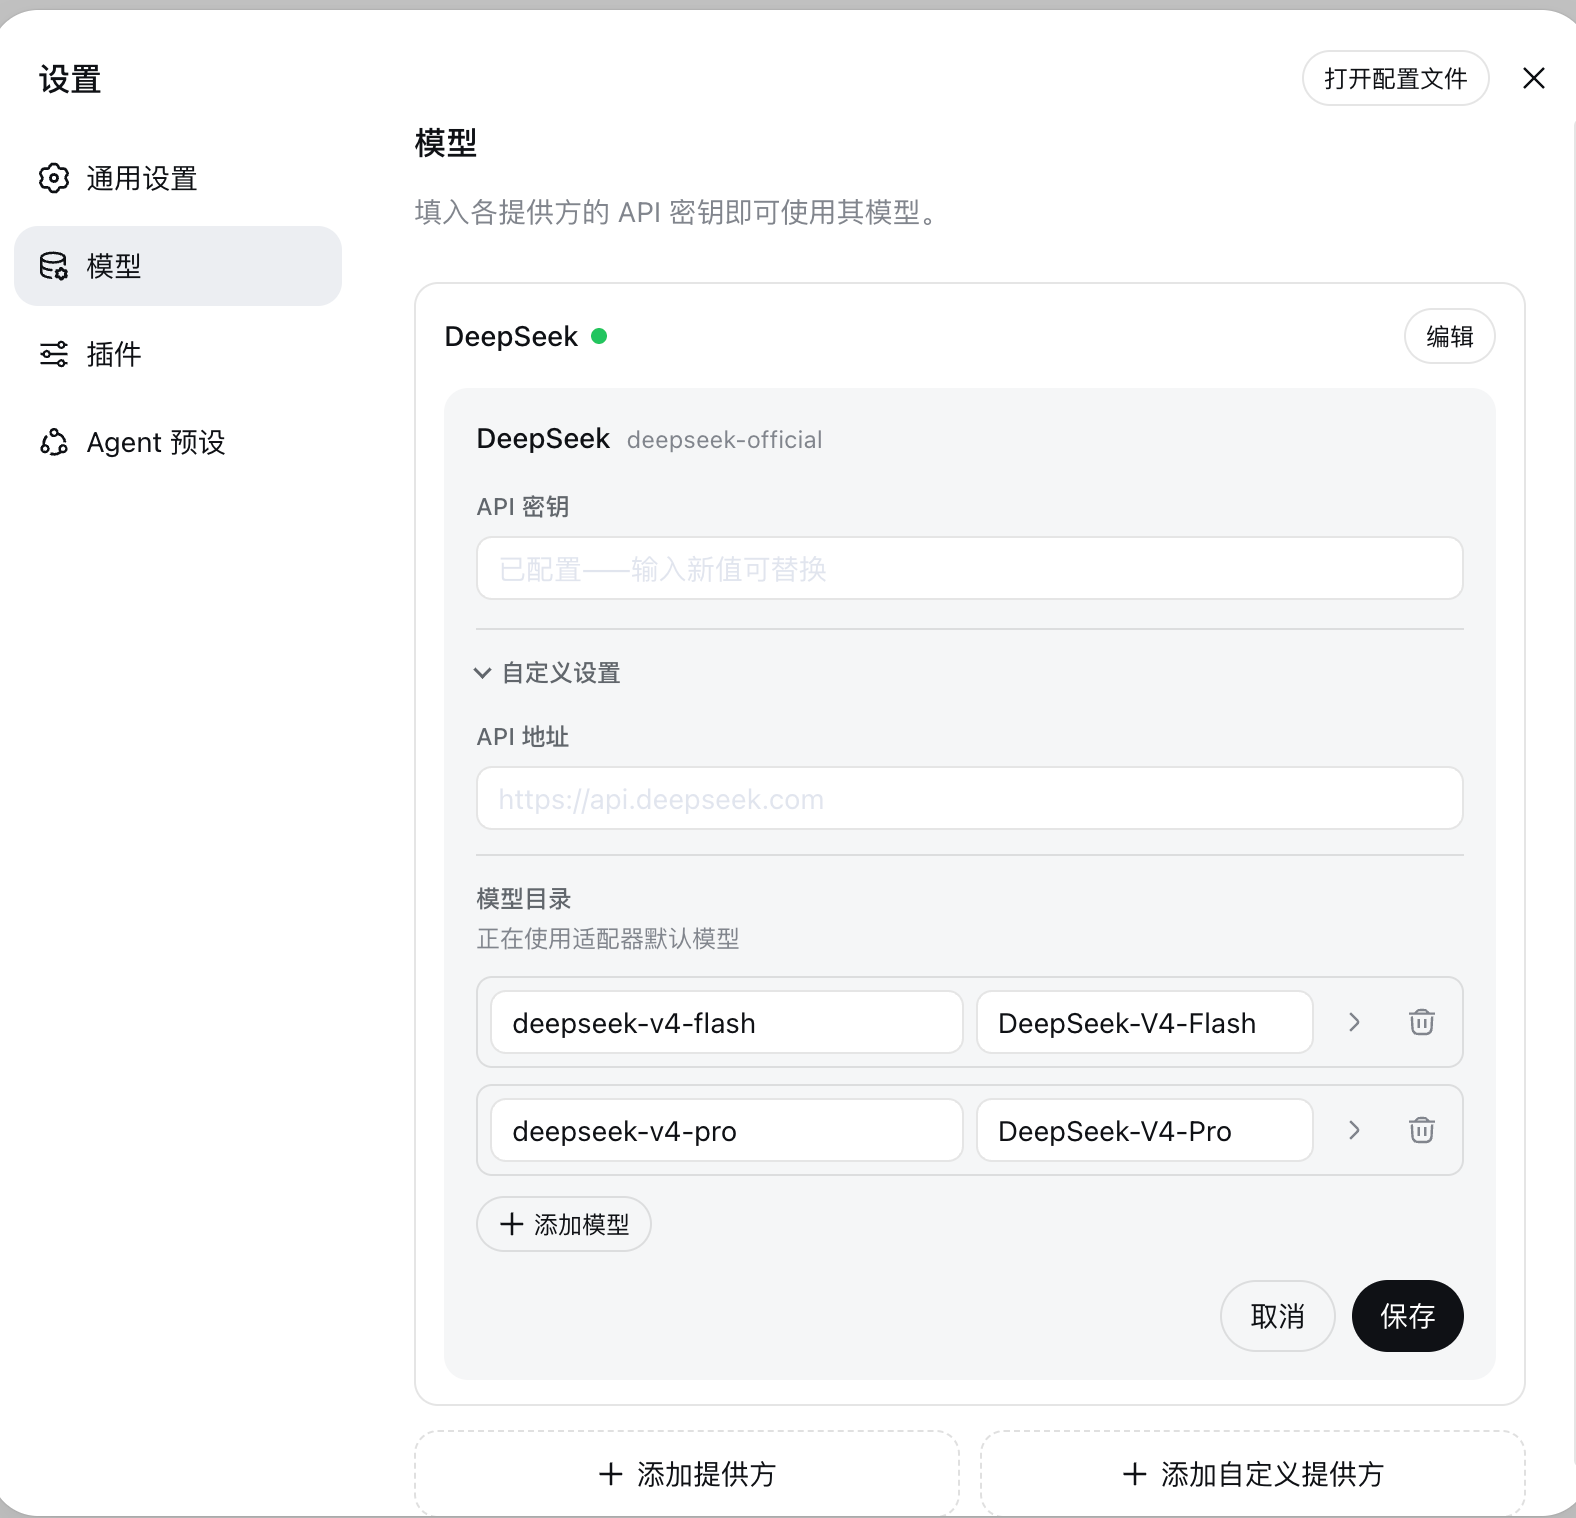Edit the deepseek-v4-pro model ID field
The width and height of the screenshot is (1576, 1518).
click(x=727, y=1130)
